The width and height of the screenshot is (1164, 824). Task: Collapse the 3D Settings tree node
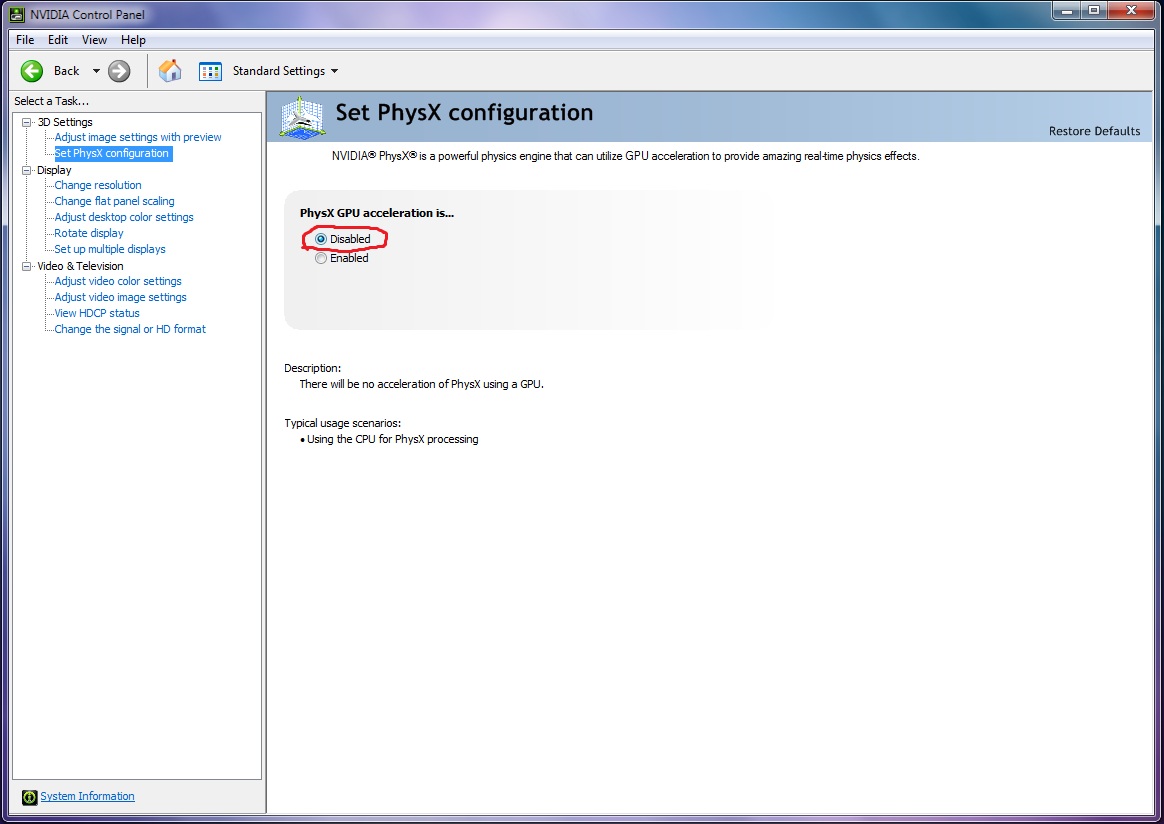tap(27, 122)
